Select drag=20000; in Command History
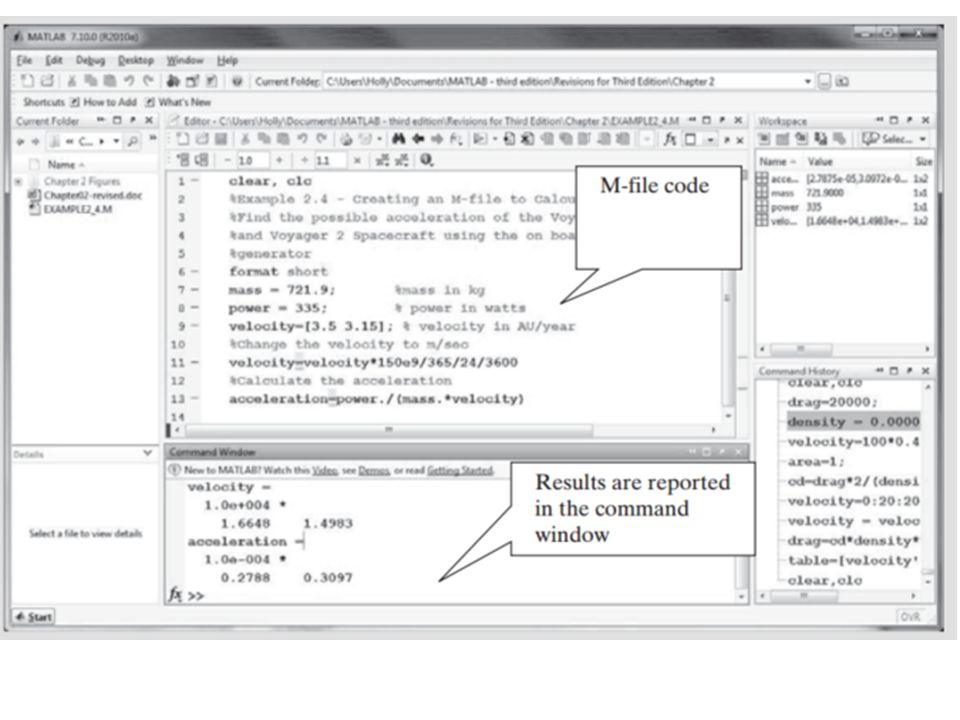 click(832, 402)
